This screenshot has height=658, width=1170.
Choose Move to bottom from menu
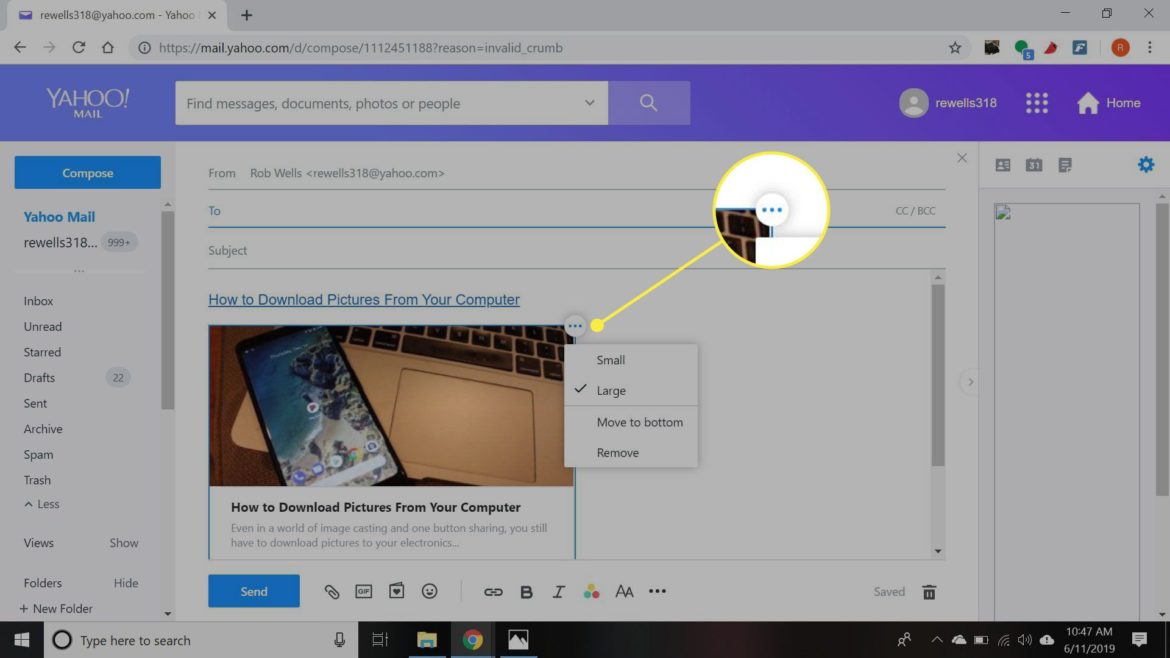pos(639,422)
